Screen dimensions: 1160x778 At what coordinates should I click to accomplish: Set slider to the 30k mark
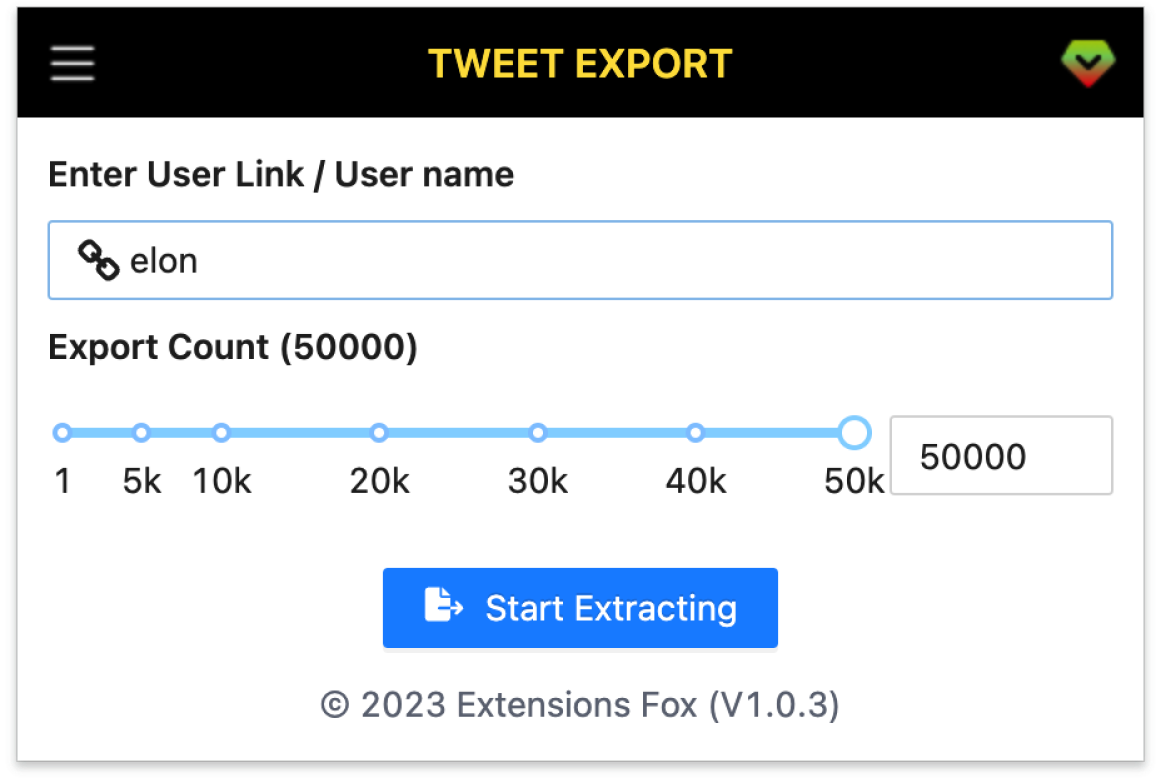click(x=538, y=433)
